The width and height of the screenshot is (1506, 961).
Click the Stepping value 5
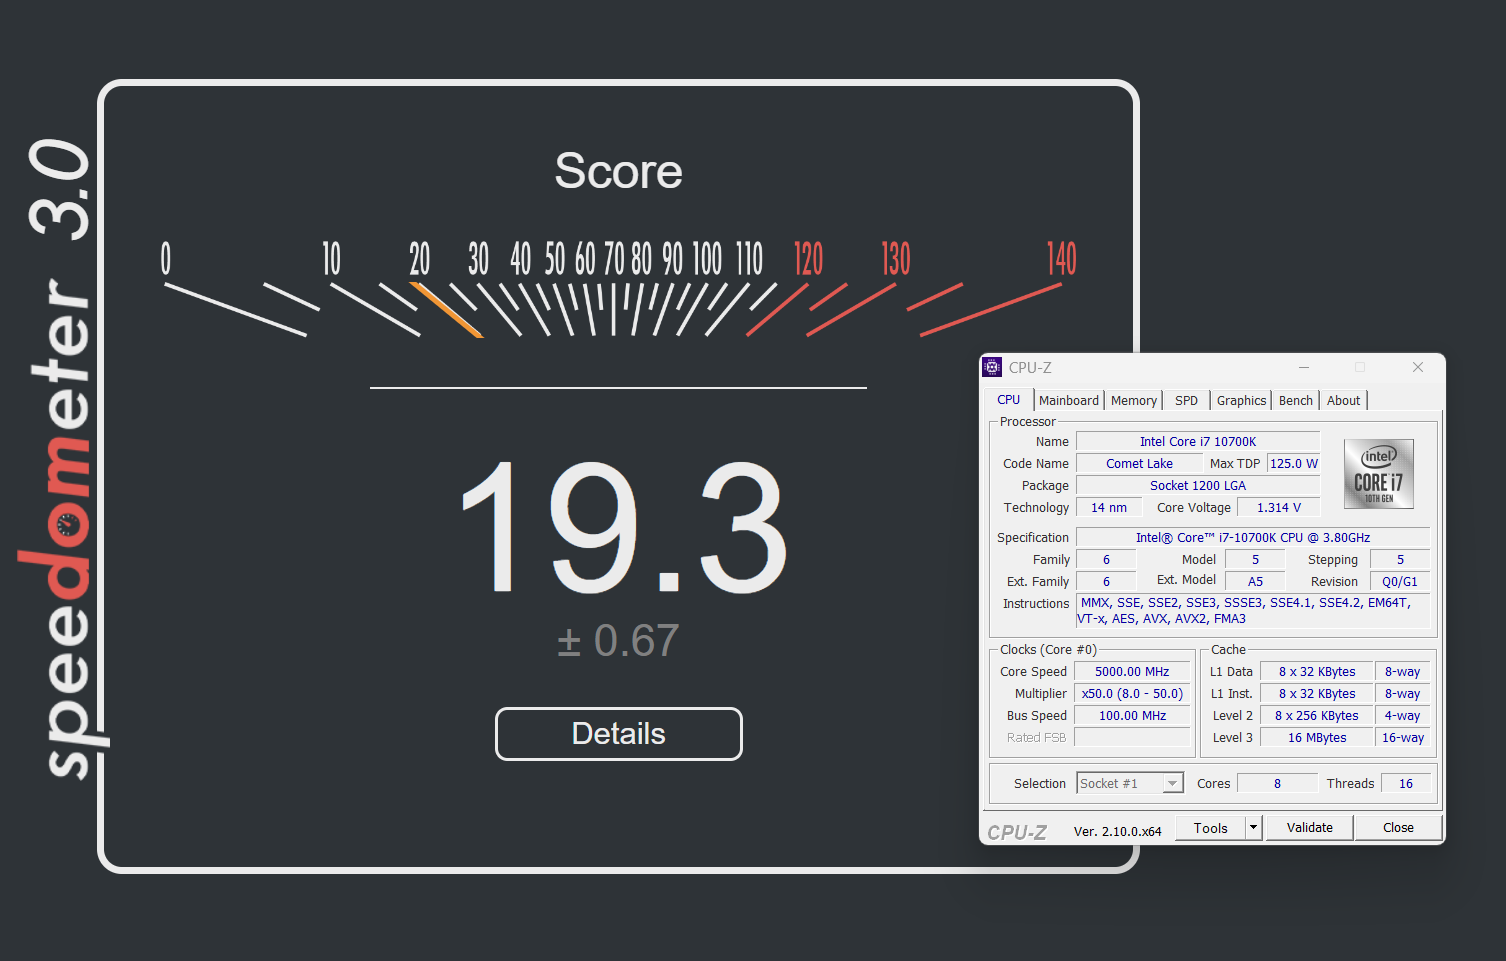1400,559
